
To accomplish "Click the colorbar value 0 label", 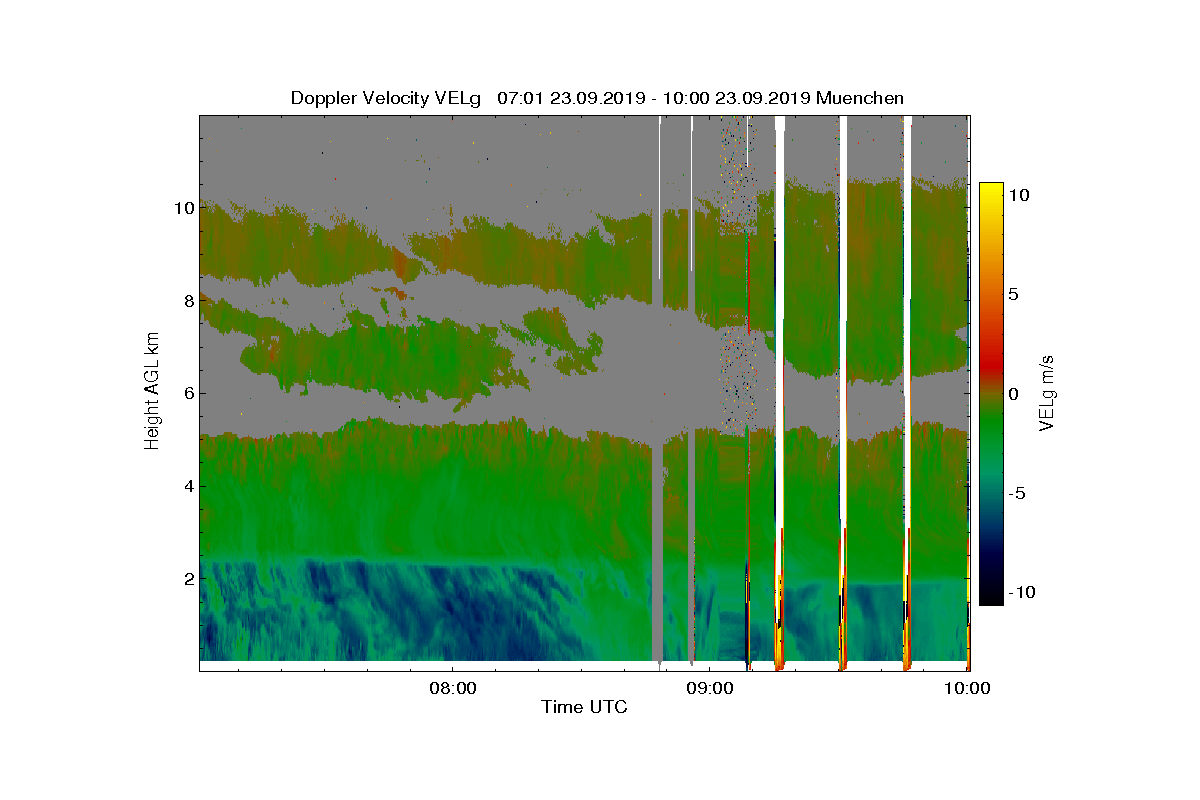I will pos(1013,393).
